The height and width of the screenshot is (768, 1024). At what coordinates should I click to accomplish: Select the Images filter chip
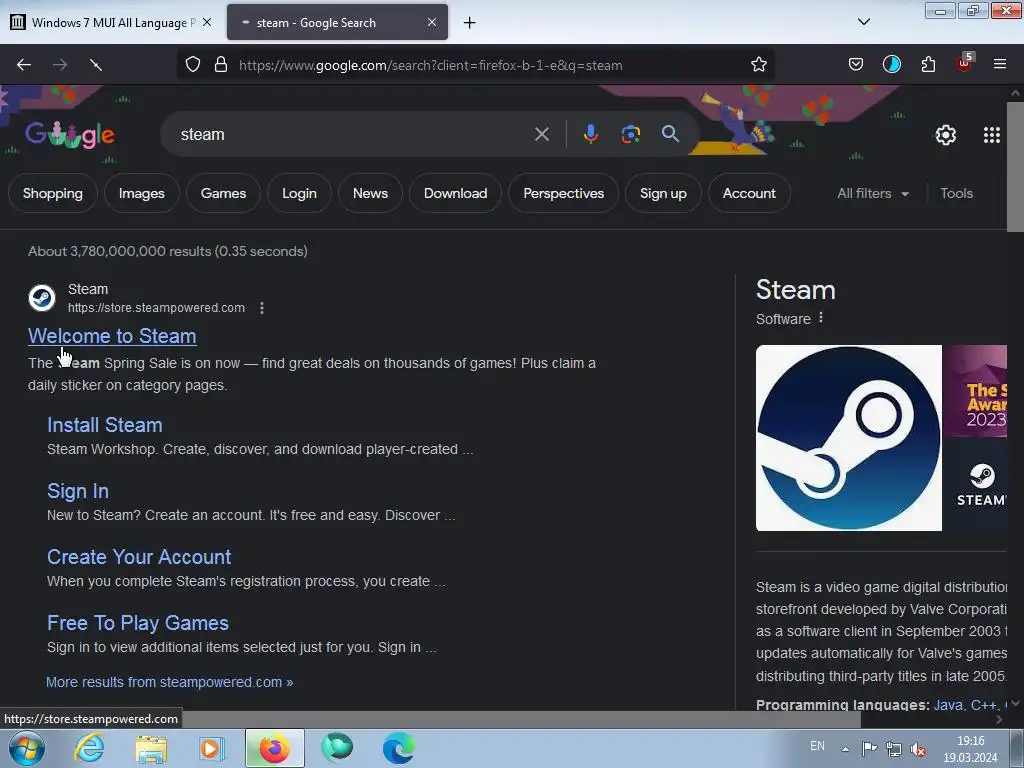click(x=142, y=193)
